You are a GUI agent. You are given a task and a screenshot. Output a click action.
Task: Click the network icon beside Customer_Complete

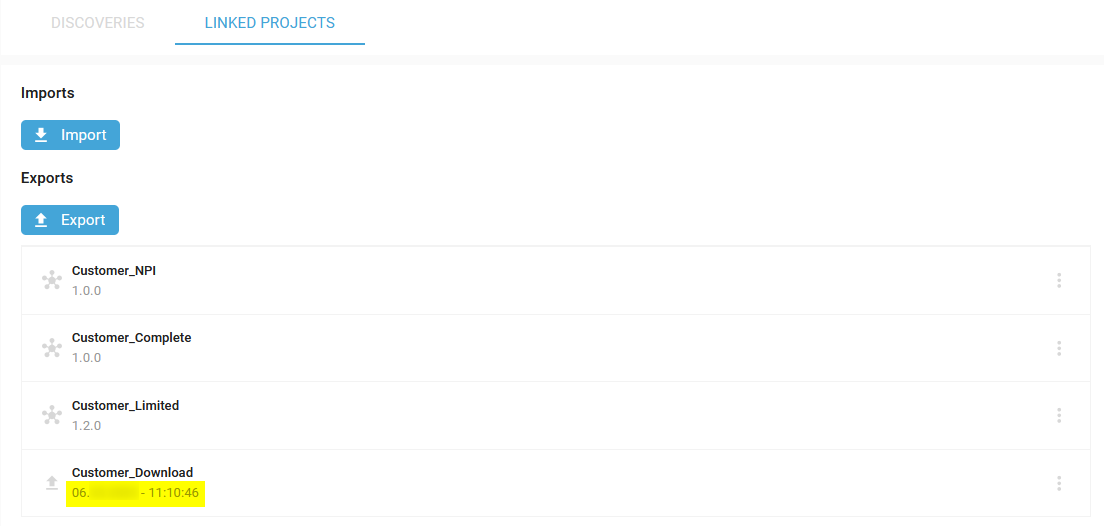pos(51,349)
